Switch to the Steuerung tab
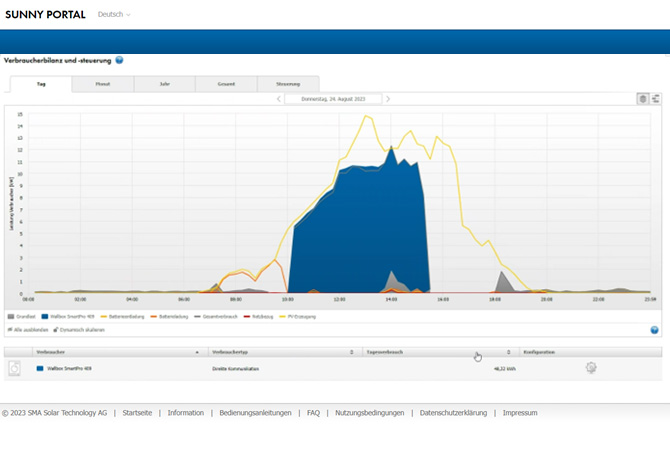Screen dimensions: 670x449 coord(288,84)
